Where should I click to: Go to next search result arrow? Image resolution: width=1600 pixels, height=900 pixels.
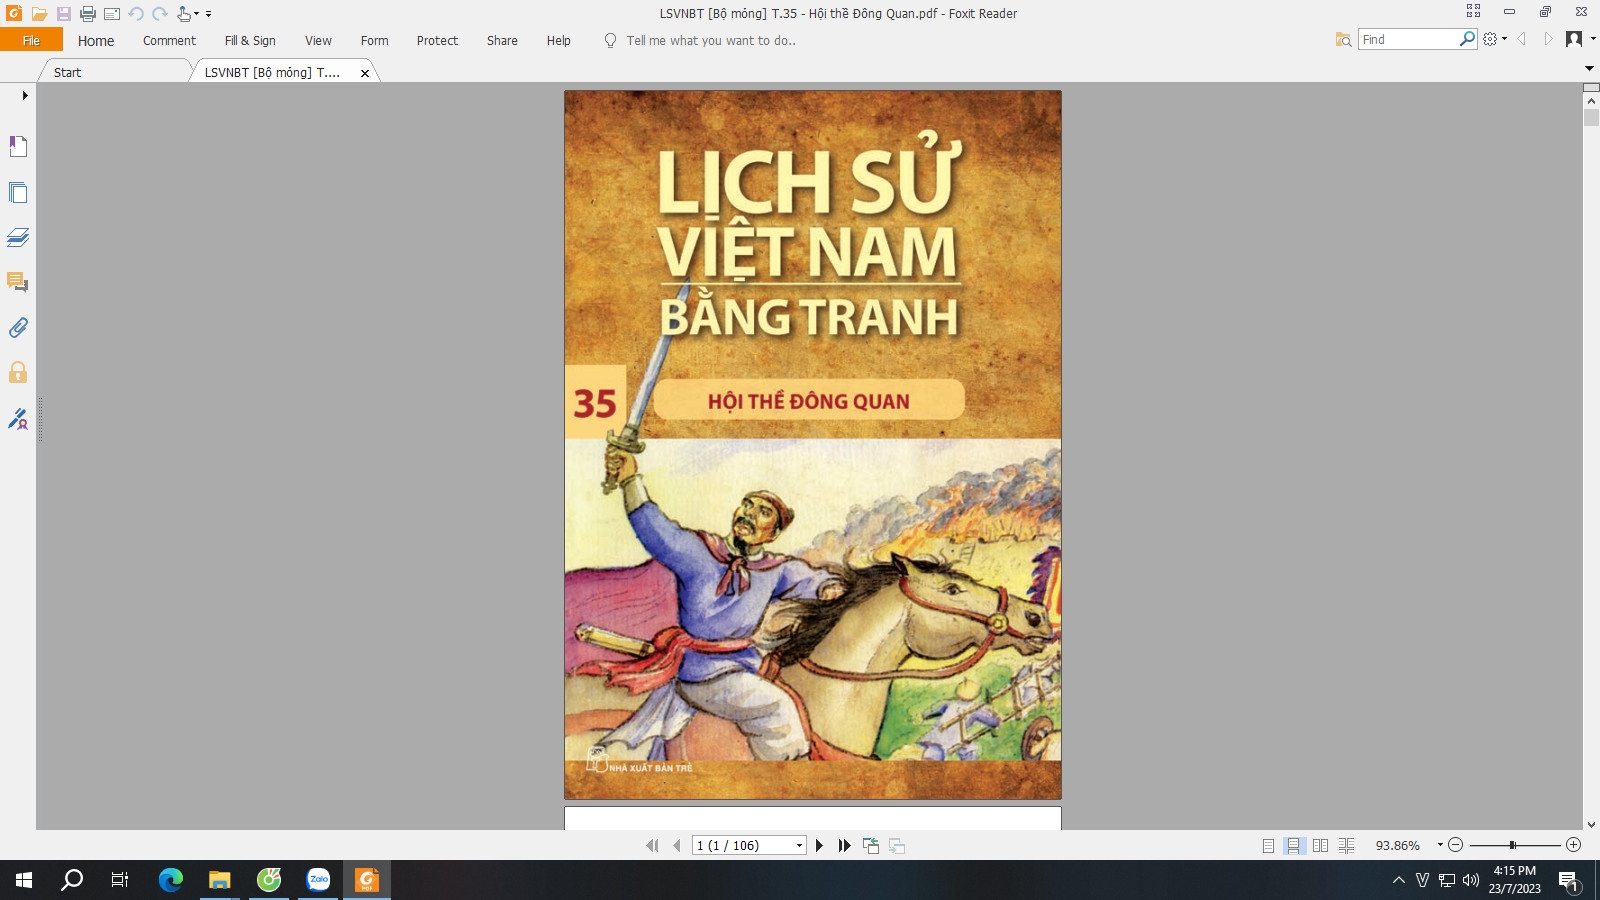click(x=1548, y=39)
